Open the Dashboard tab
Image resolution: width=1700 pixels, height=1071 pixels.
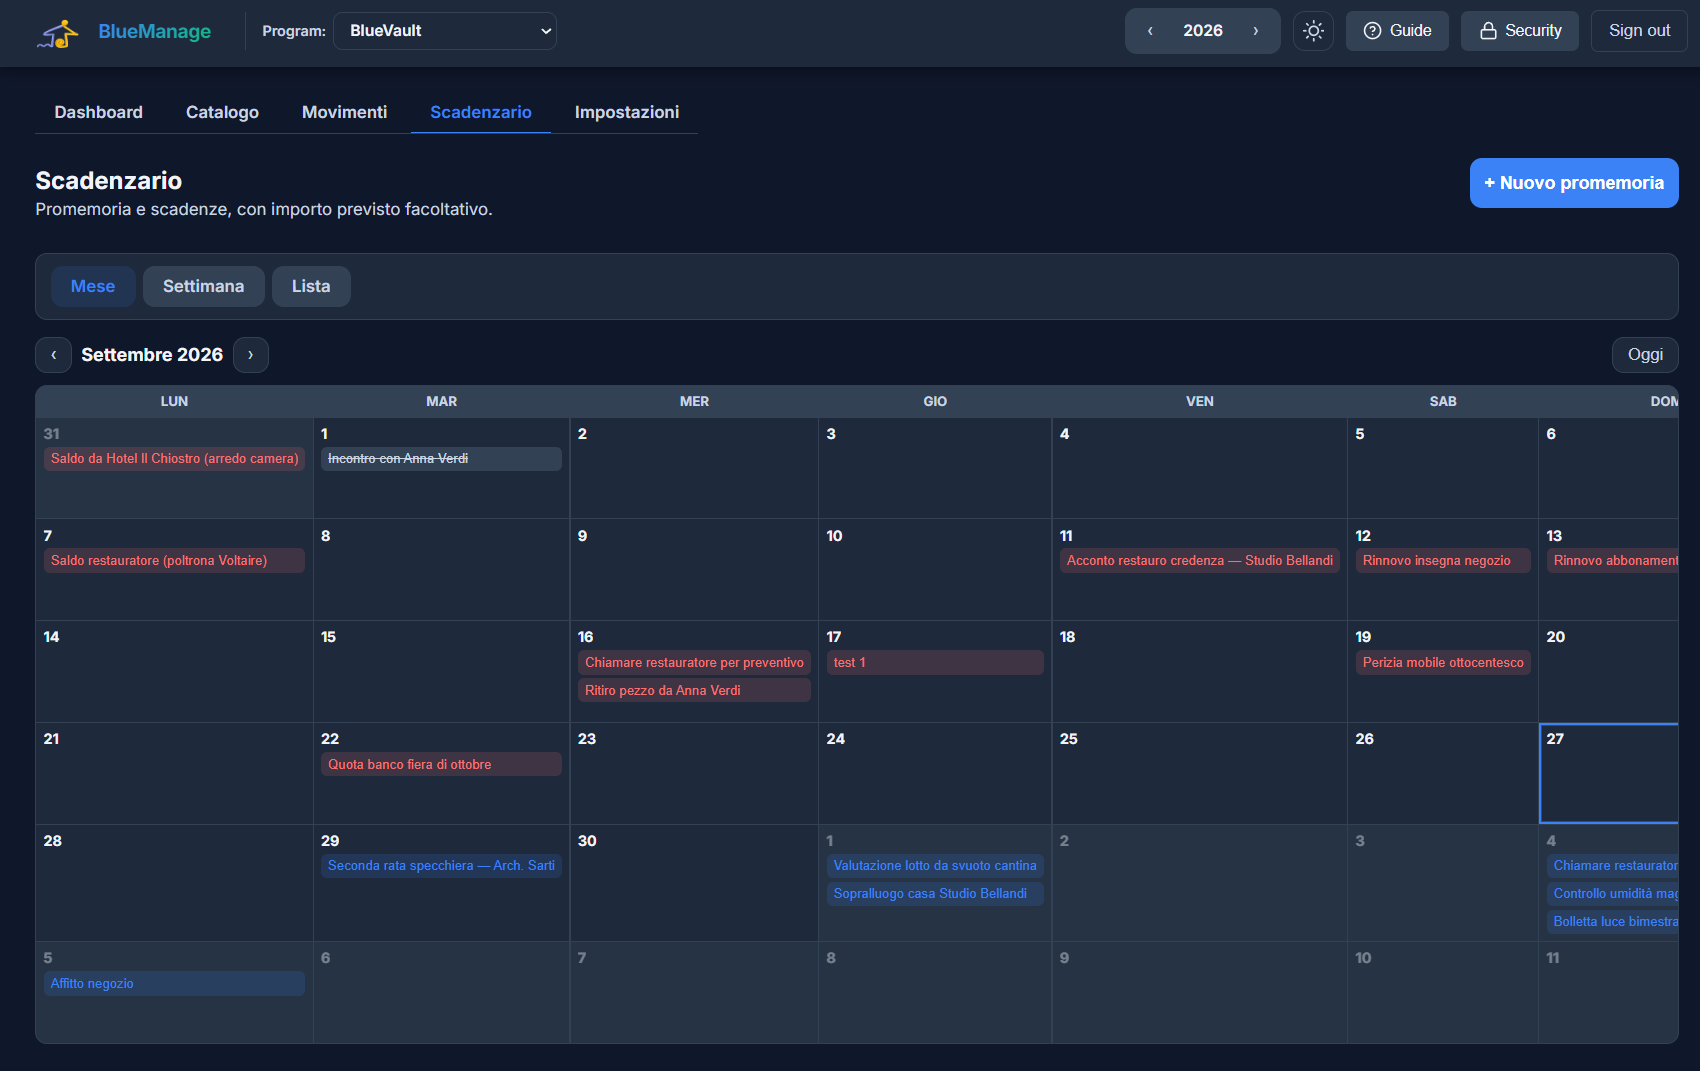click(98, 112)
